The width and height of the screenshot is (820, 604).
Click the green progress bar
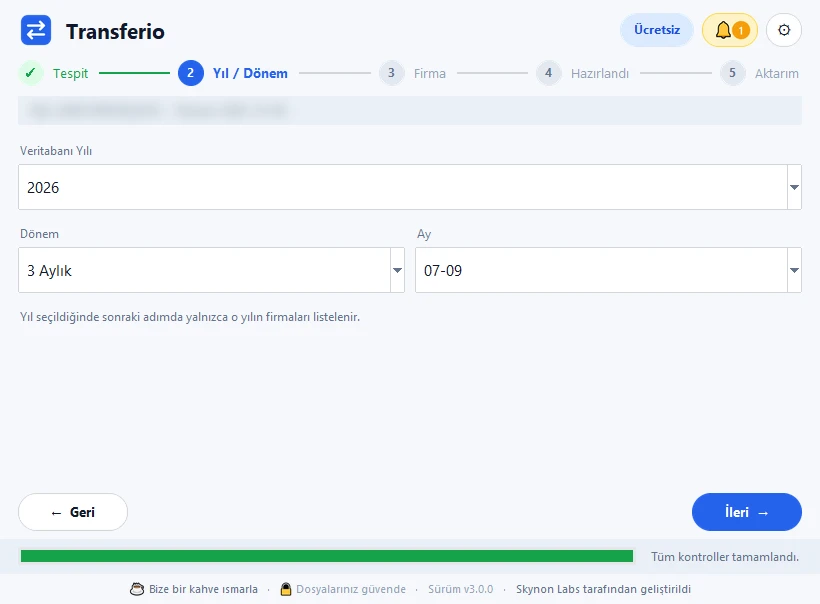click(327, 556)
